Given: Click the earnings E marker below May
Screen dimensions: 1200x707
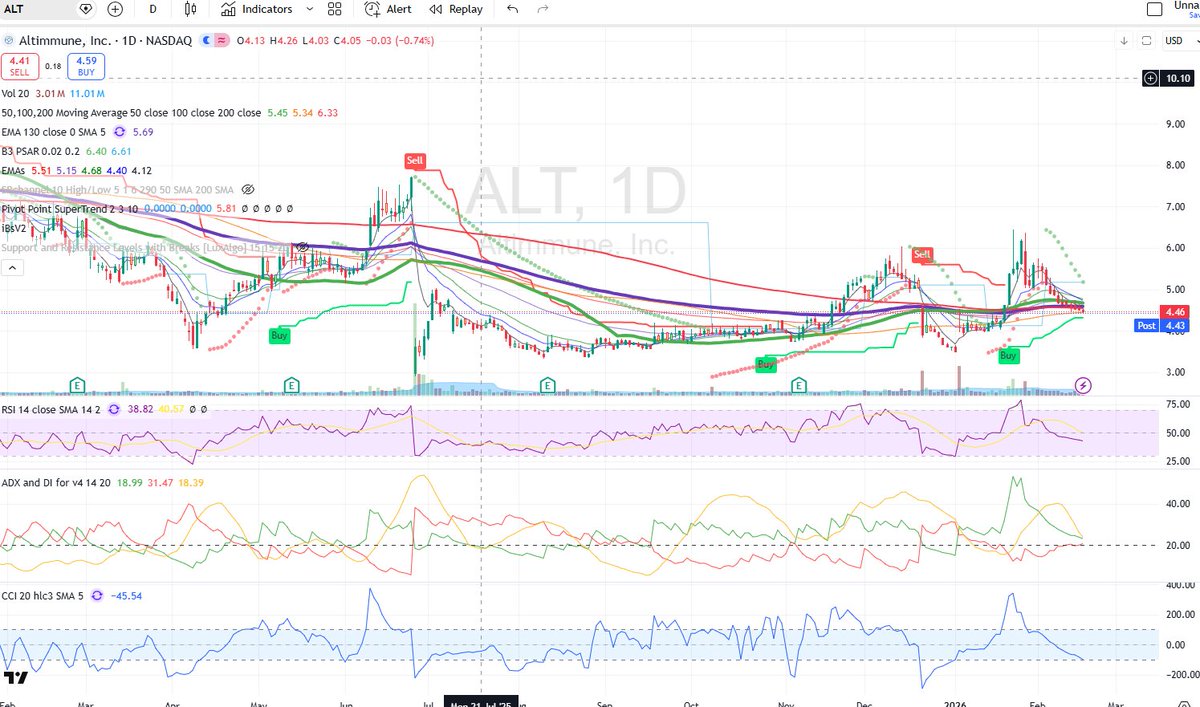Looking at the screenshot, I should point(291,384).
